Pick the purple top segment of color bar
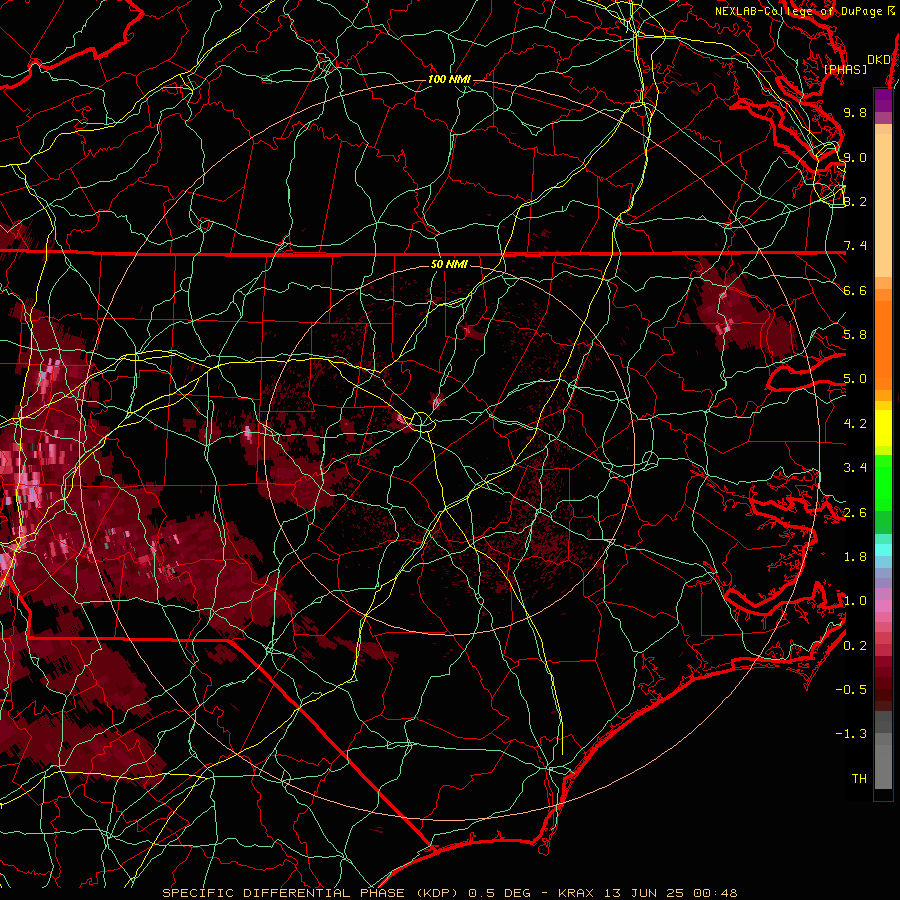 tap(883, 100)
